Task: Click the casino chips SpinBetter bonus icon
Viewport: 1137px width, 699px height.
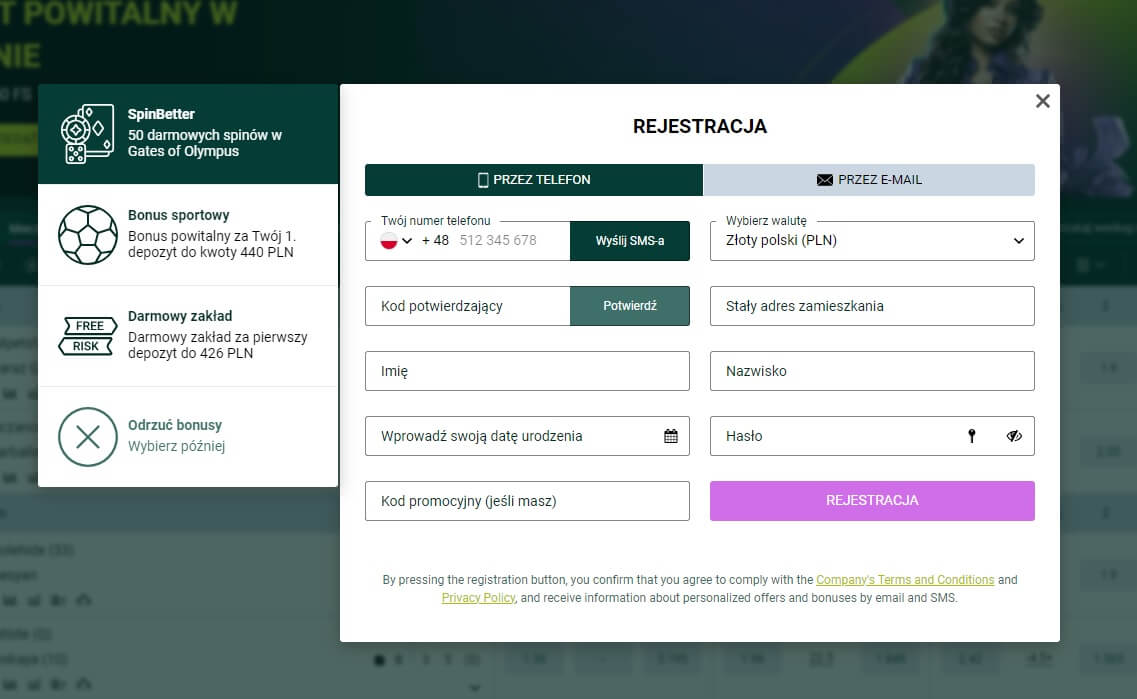Action: click(x=88, y=133)
